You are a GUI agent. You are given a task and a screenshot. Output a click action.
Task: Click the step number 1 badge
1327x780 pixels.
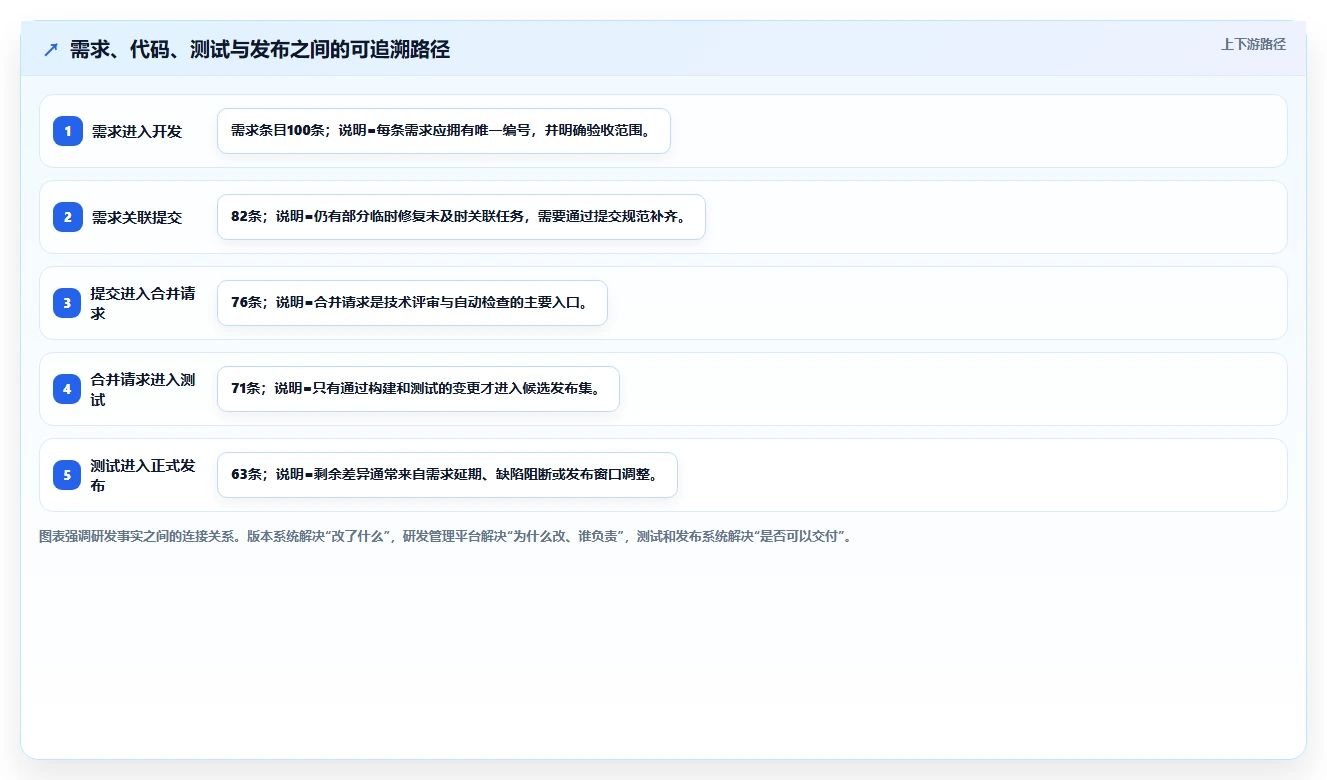[x=68, y=131]
